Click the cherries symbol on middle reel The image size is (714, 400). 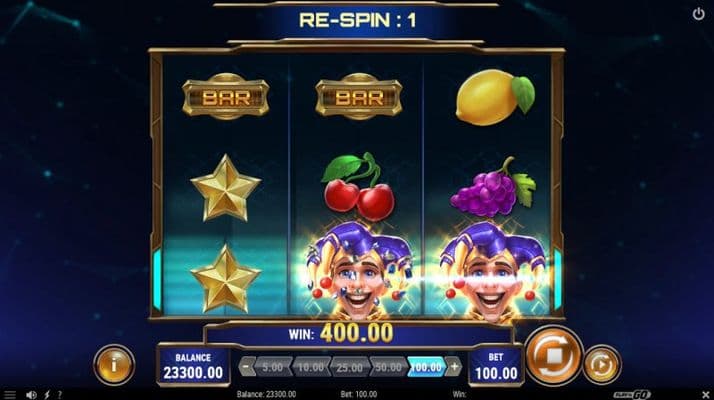coord(358,186)
